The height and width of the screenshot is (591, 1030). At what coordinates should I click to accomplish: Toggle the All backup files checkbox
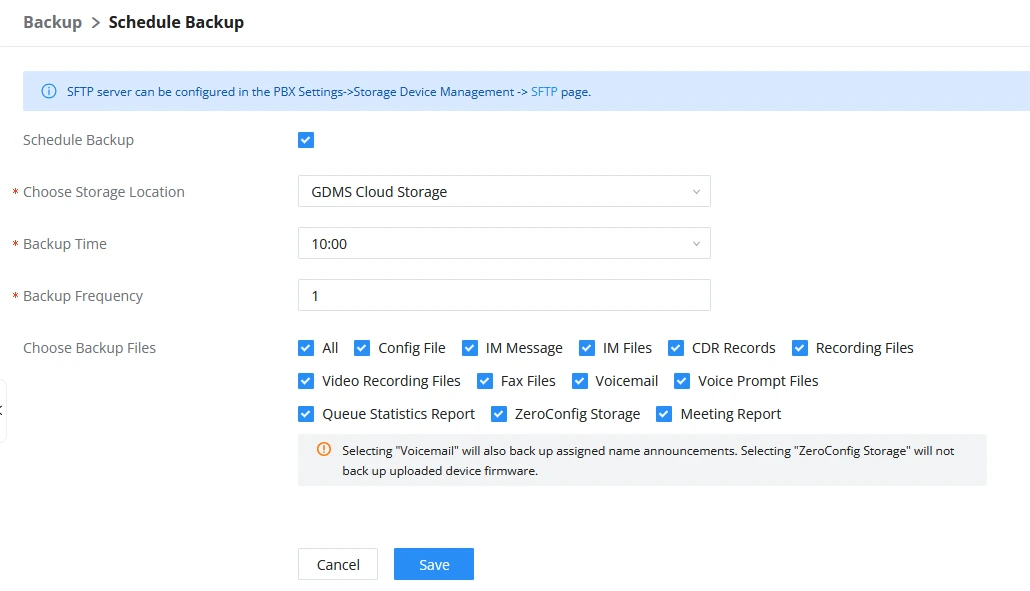305,348
